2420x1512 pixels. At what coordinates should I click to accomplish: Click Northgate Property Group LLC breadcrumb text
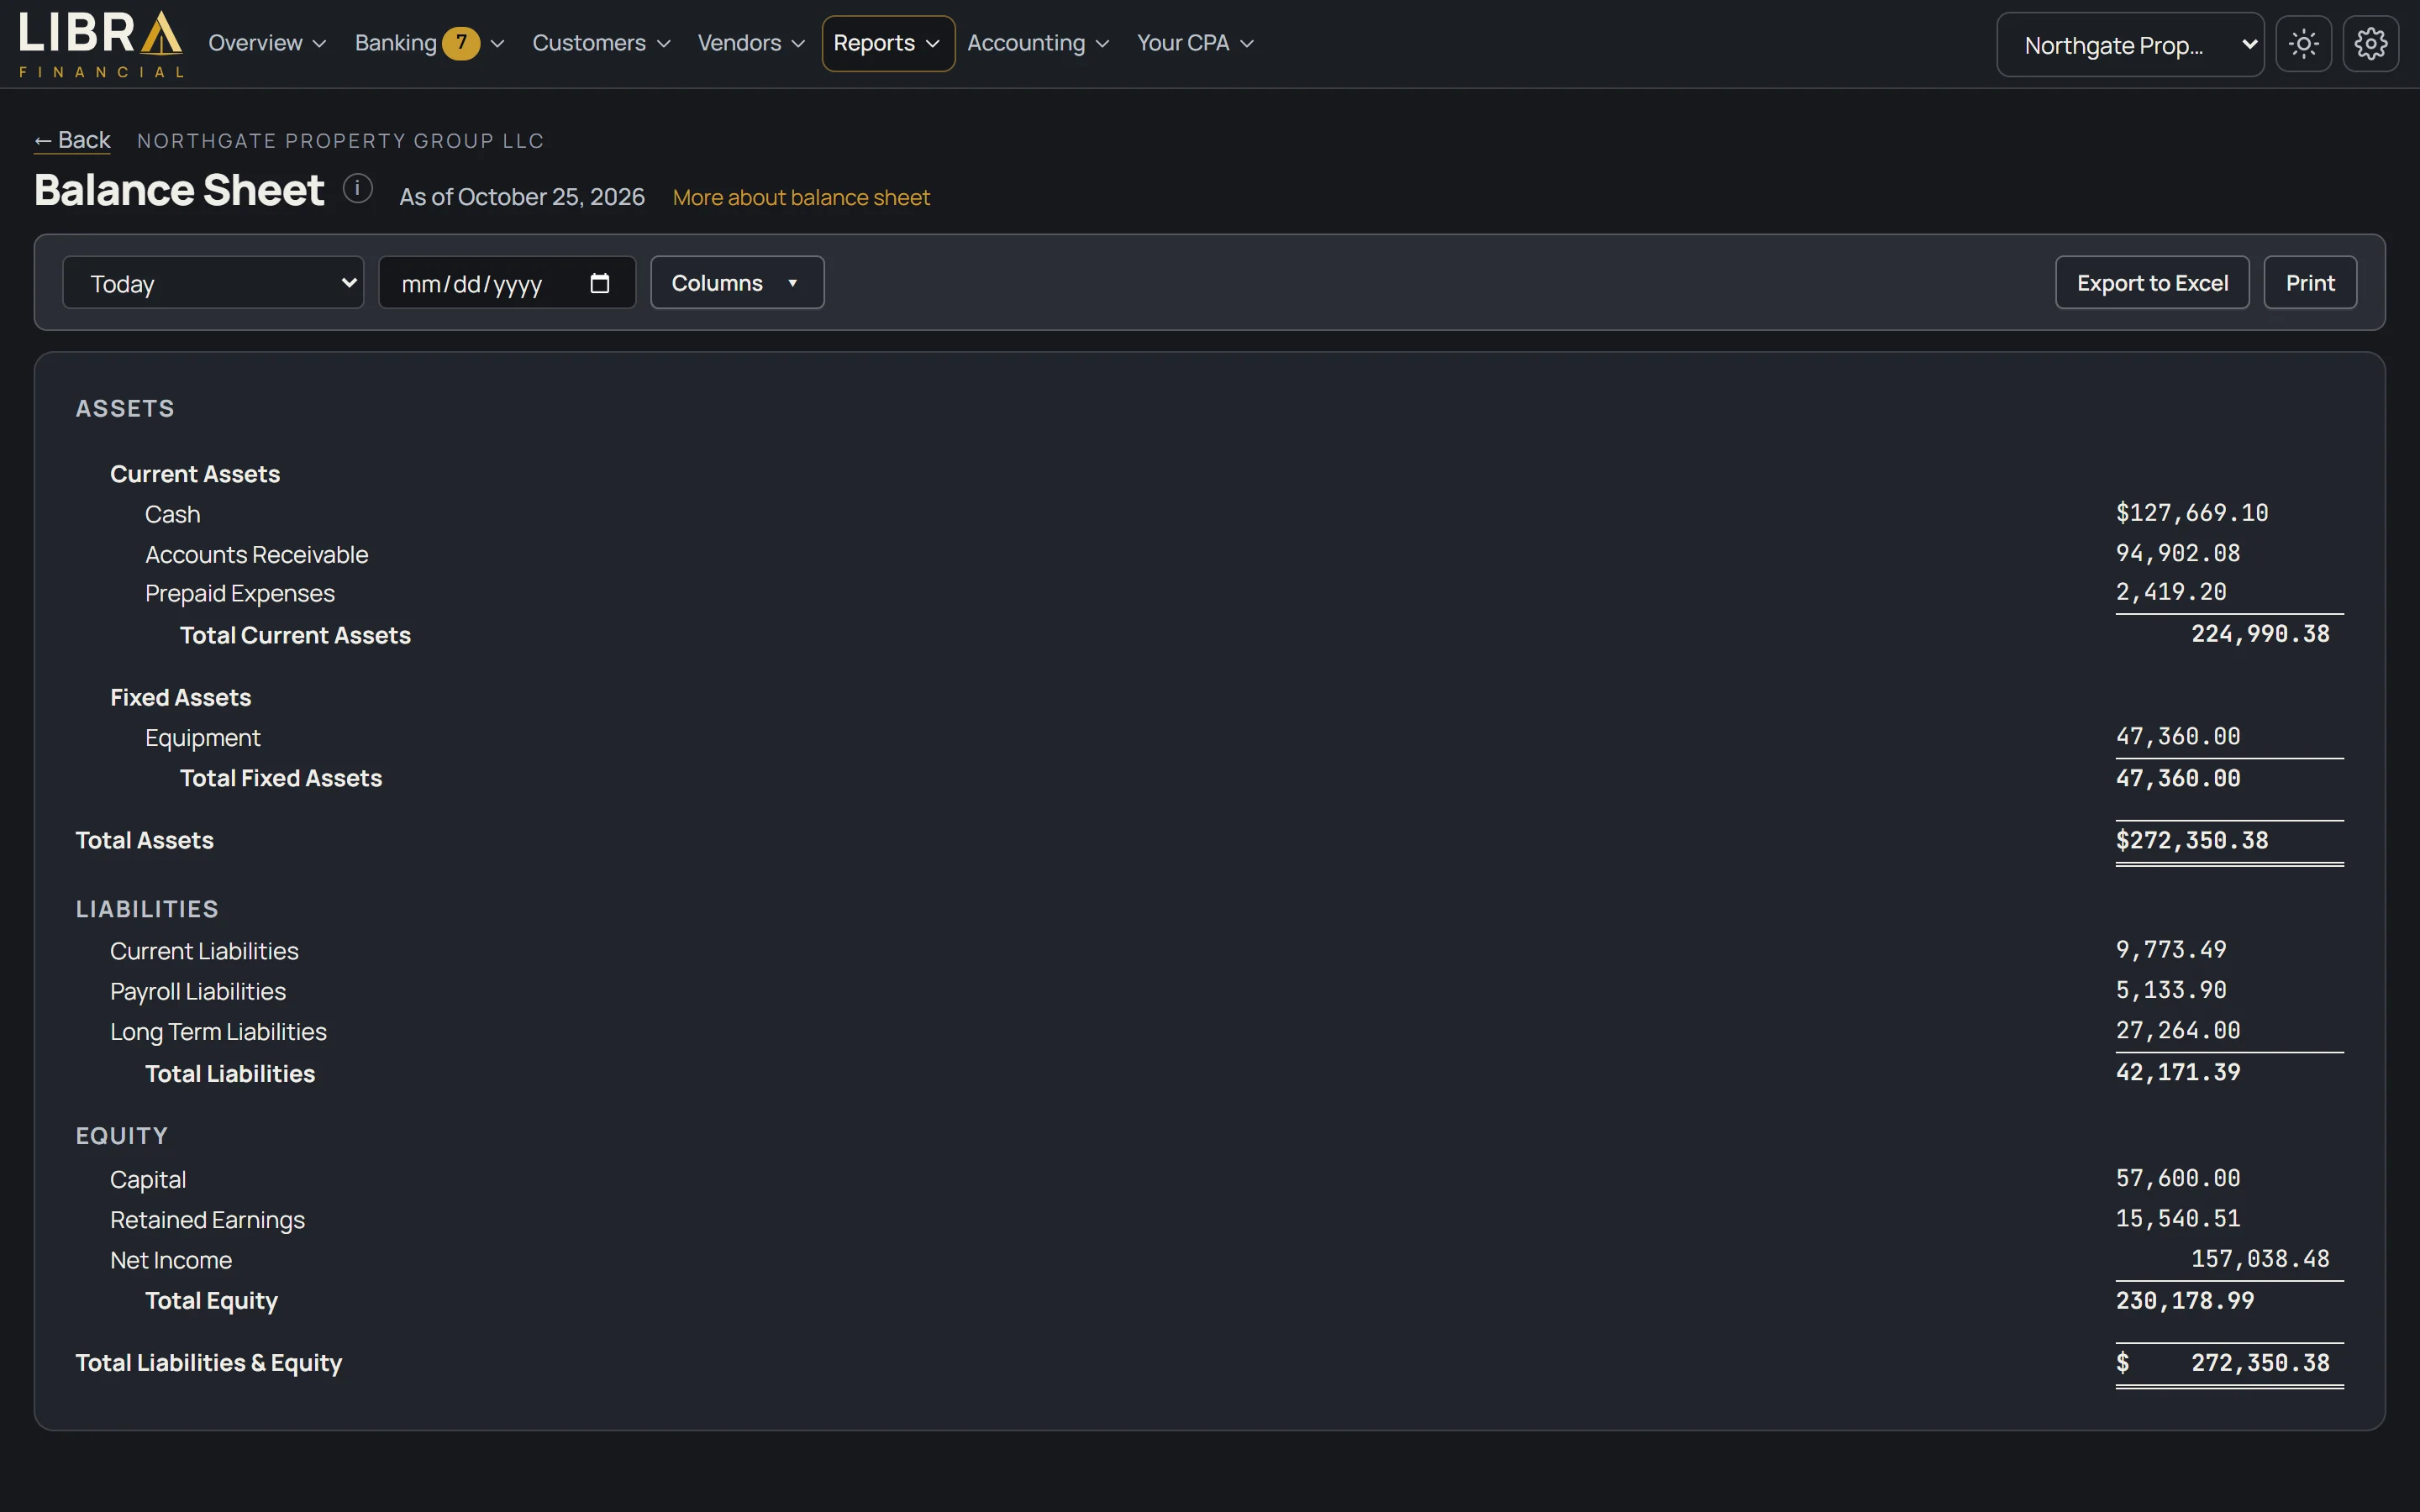pos(340,141)
